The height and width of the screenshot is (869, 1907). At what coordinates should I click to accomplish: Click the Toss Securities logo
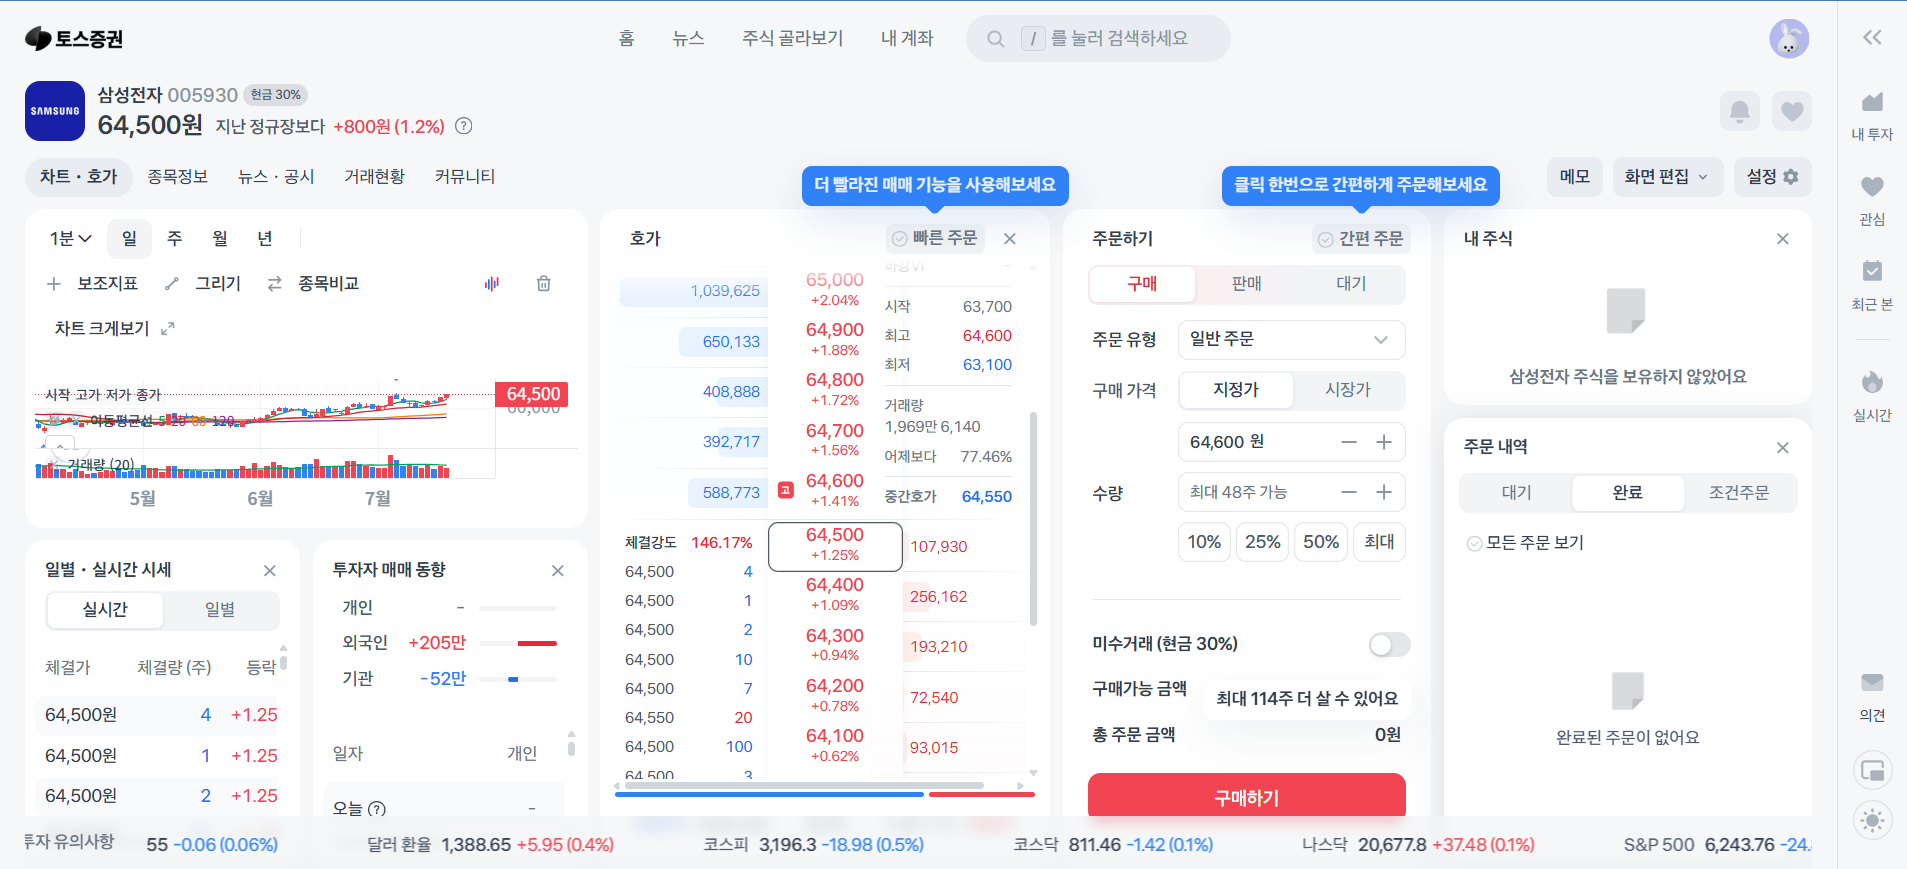pyautogui.click(x=74, y=39)
